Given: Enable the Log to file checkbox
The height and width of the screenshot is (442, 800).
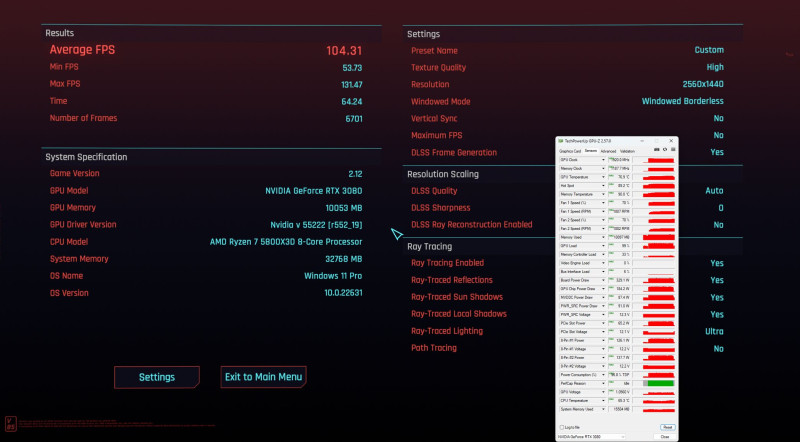Looking at the screenshot, I should (562, 427).
